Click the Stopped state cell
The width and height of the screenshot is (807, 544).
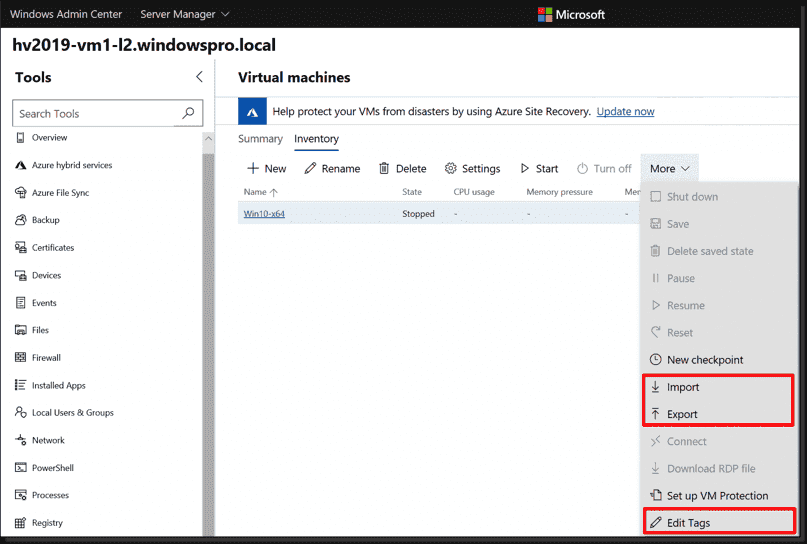tap(418, 214)
